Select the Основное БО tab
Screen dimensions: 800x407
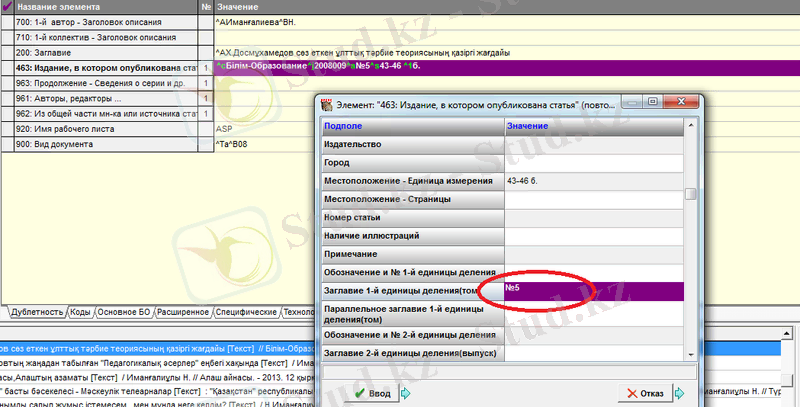[124, 312]
